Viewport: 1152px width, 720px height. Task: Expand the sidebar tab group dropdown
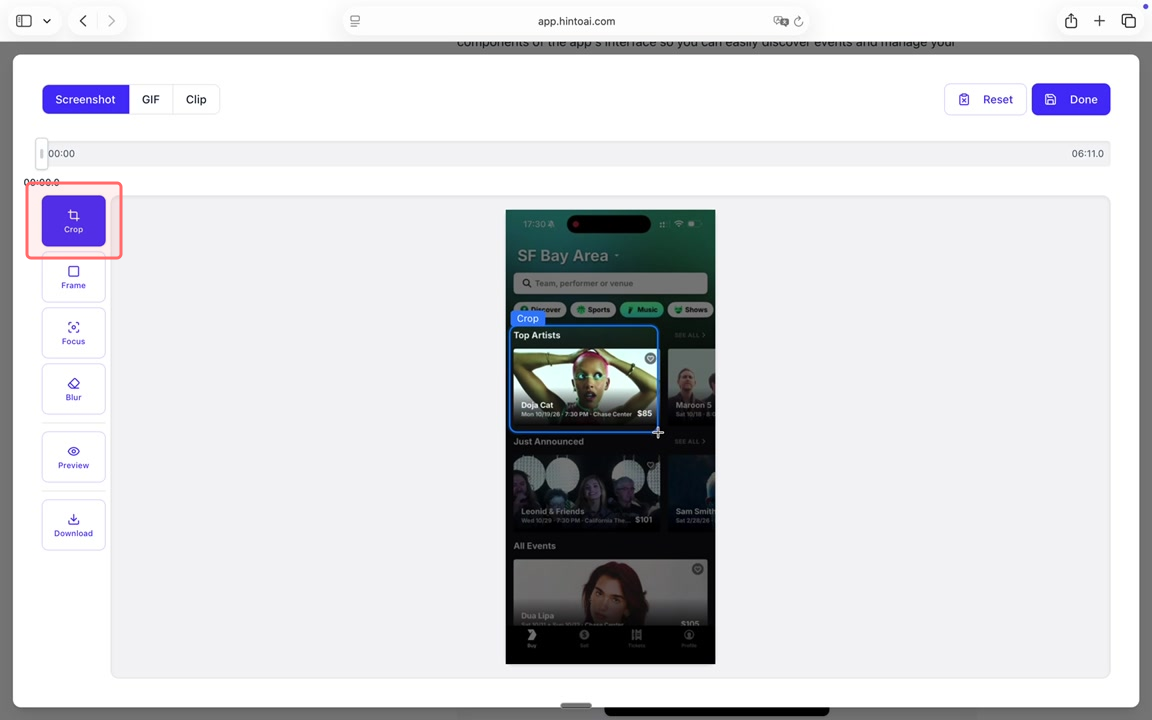tap(47, 21)
